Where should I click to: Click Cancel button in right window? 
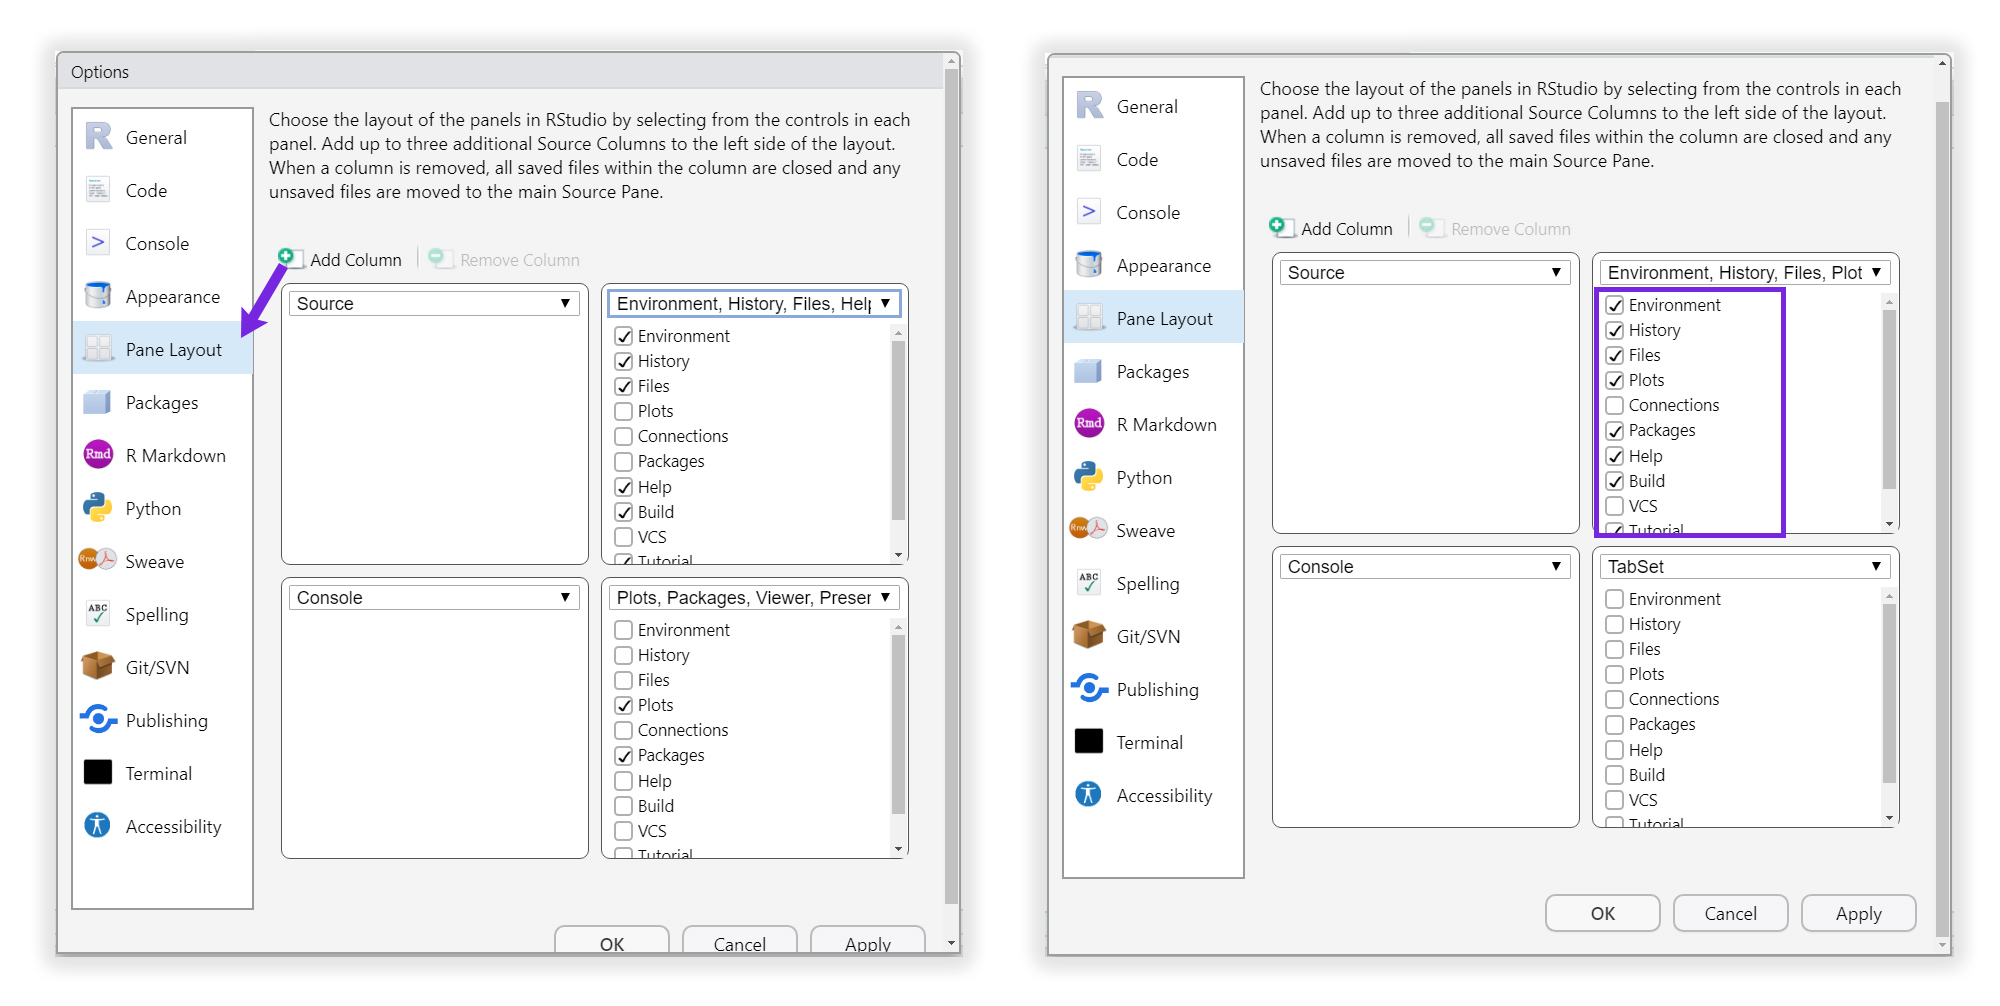point(1730,913)
